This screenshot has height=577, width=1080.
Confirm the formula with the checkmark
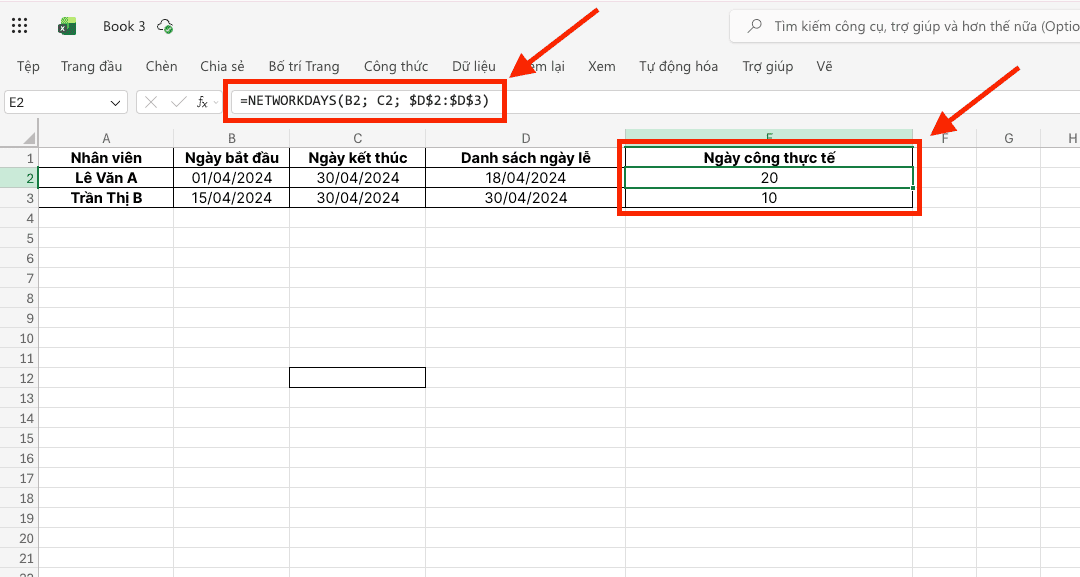click(178, 102)
